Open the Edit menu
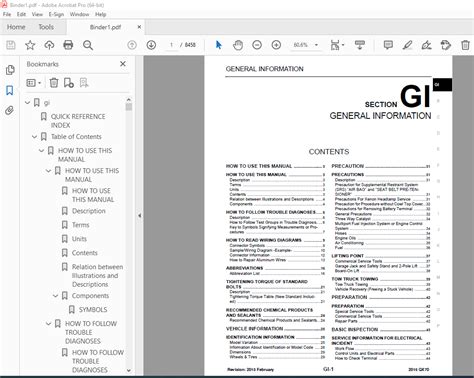This screenshot has height=378, width=474. (21, 14)
